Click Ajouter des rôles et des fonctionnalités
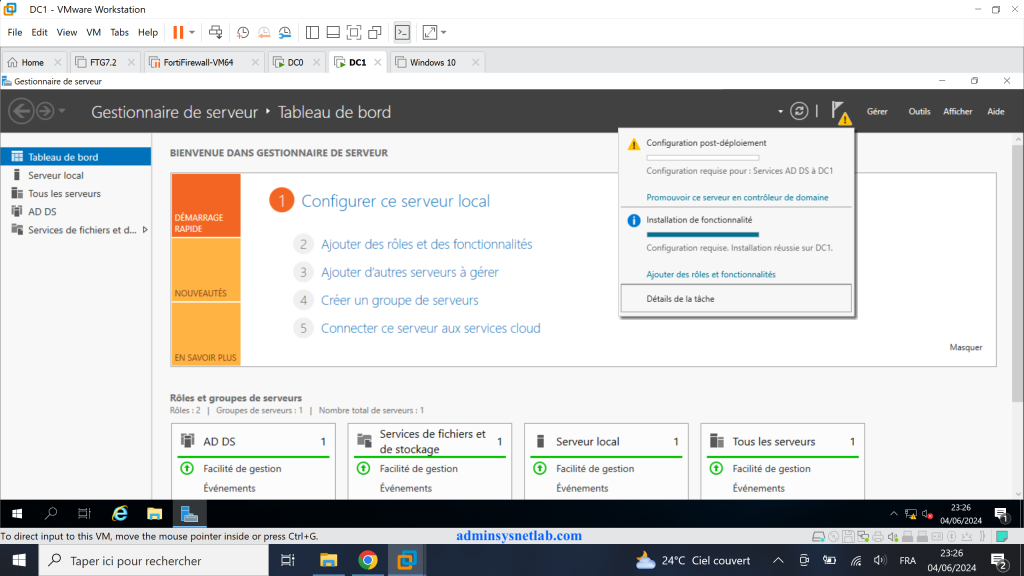The width and height of the screenshot is (1024, 576). (426, 244)
